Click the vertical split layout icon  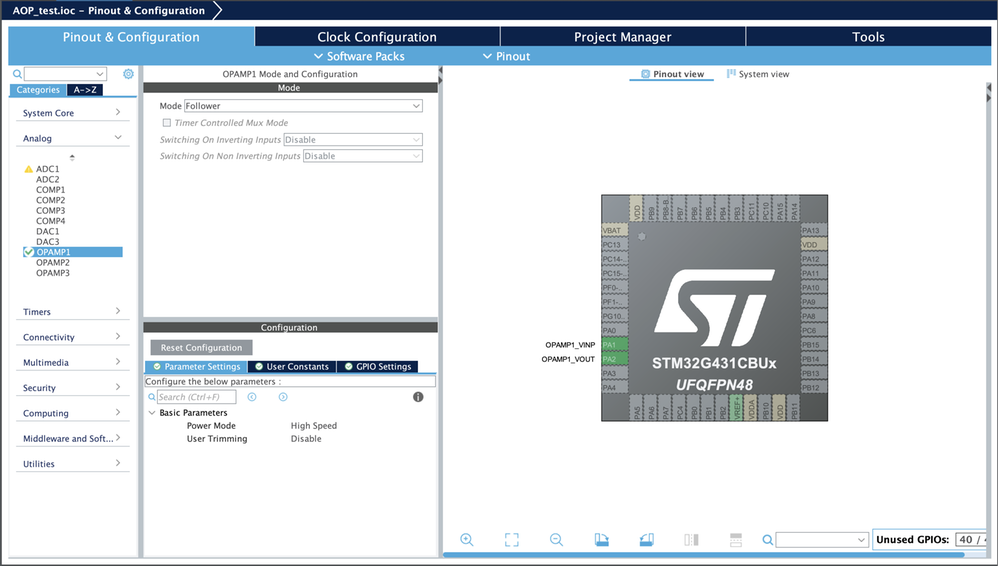(x=691, y=539)
